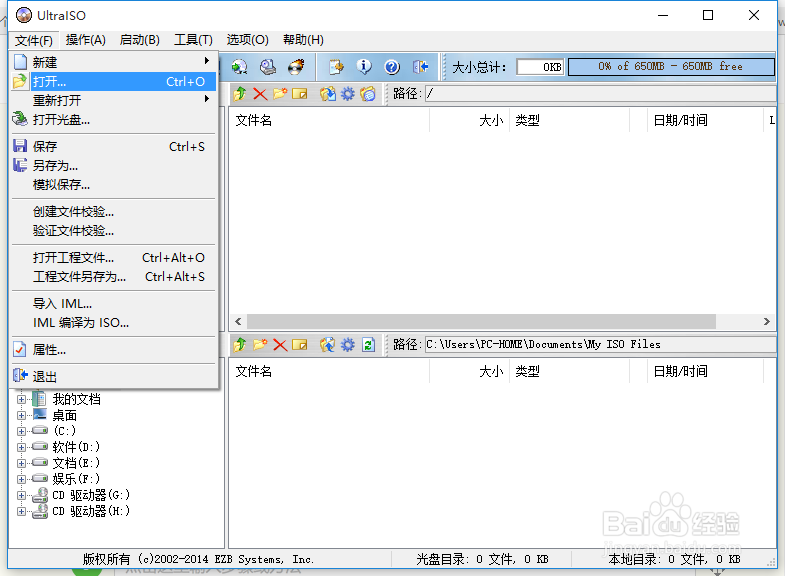Select 验证文件校验... menu entry
This screenshot has width=785, height=576.
(x=114, y=231)
